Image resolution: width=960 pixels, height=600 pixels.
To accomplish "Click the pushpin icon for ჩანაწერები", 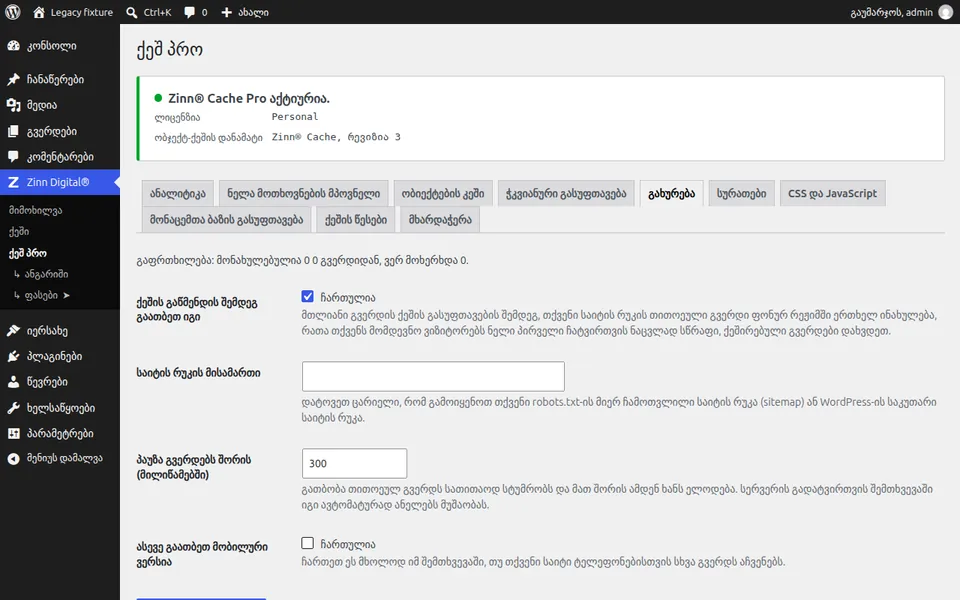I will pos(13,80).
